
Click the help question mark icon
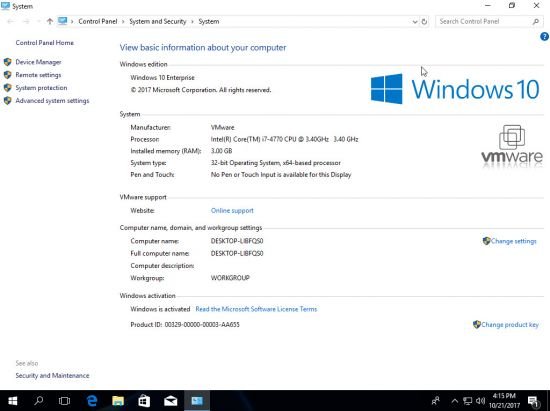(x=544, y=36)
